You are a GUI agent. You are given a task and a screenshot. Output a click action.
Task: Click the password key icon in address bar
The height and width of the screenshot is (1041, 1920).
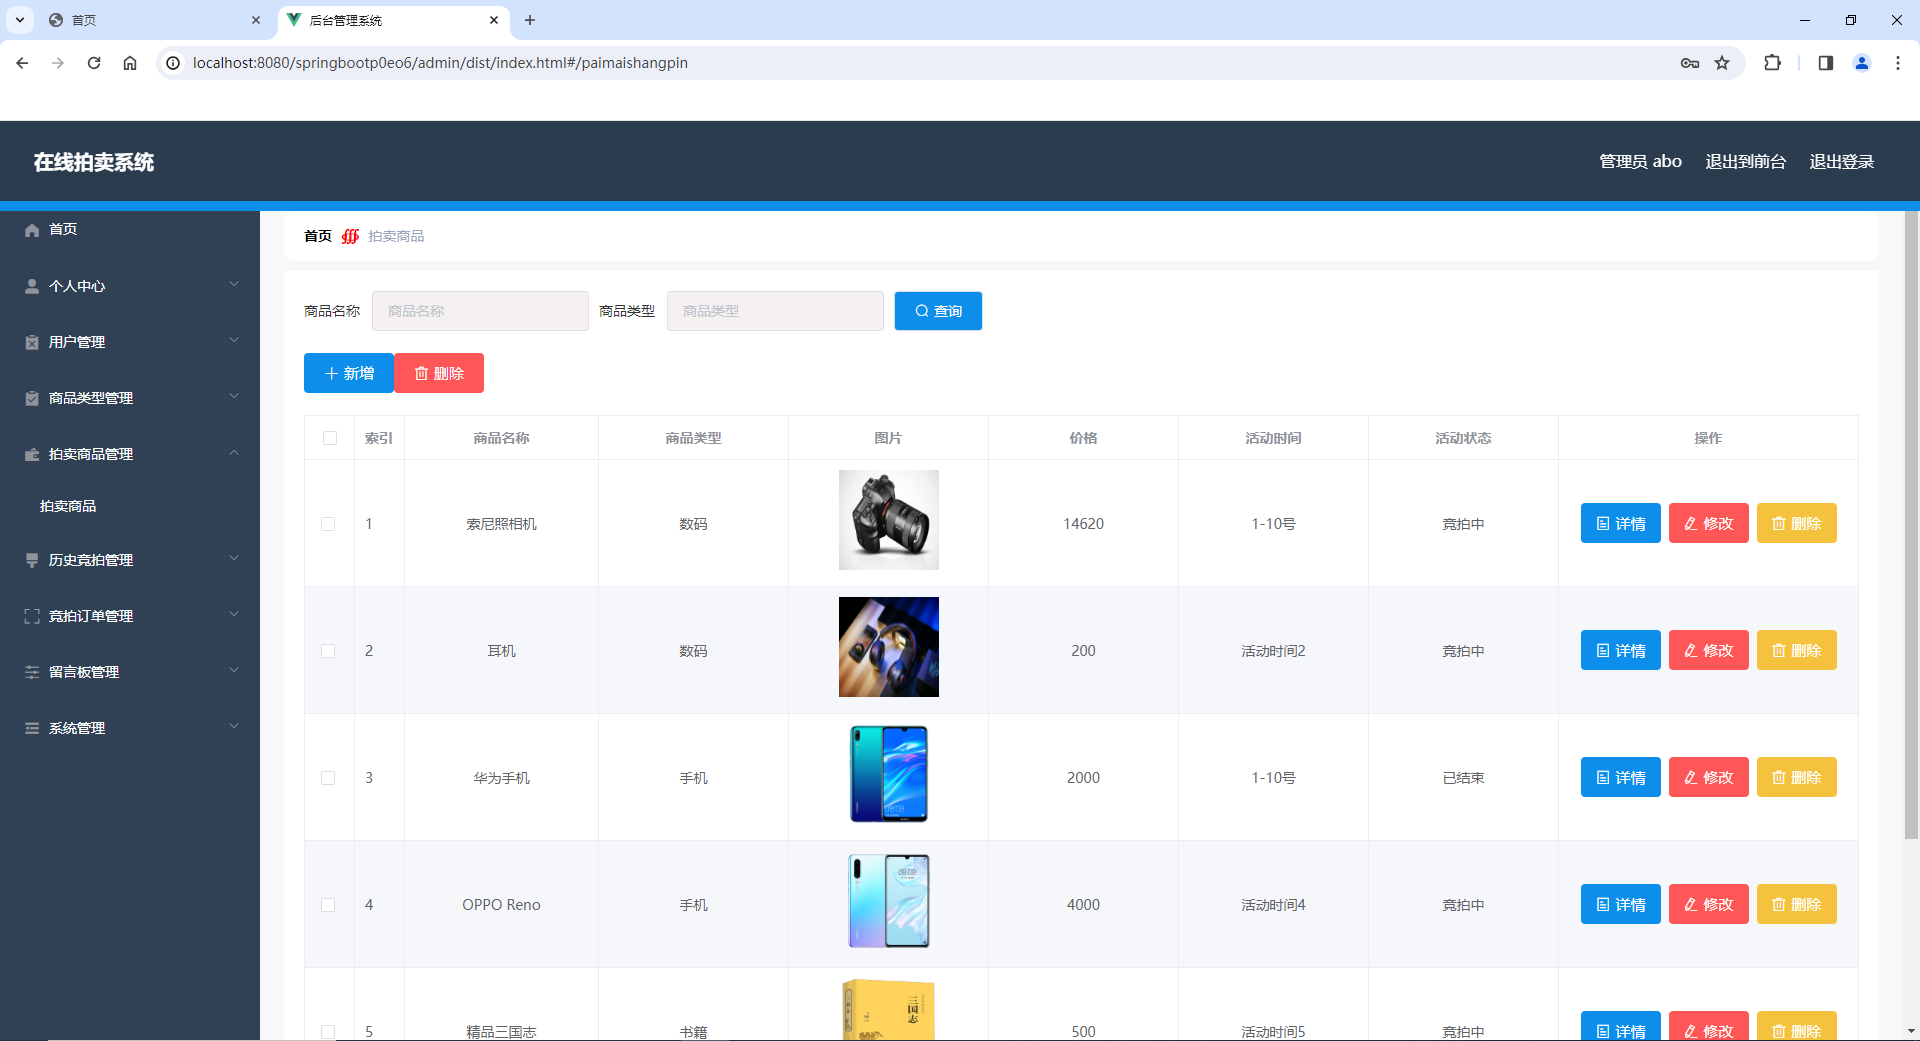(1690, 63)
